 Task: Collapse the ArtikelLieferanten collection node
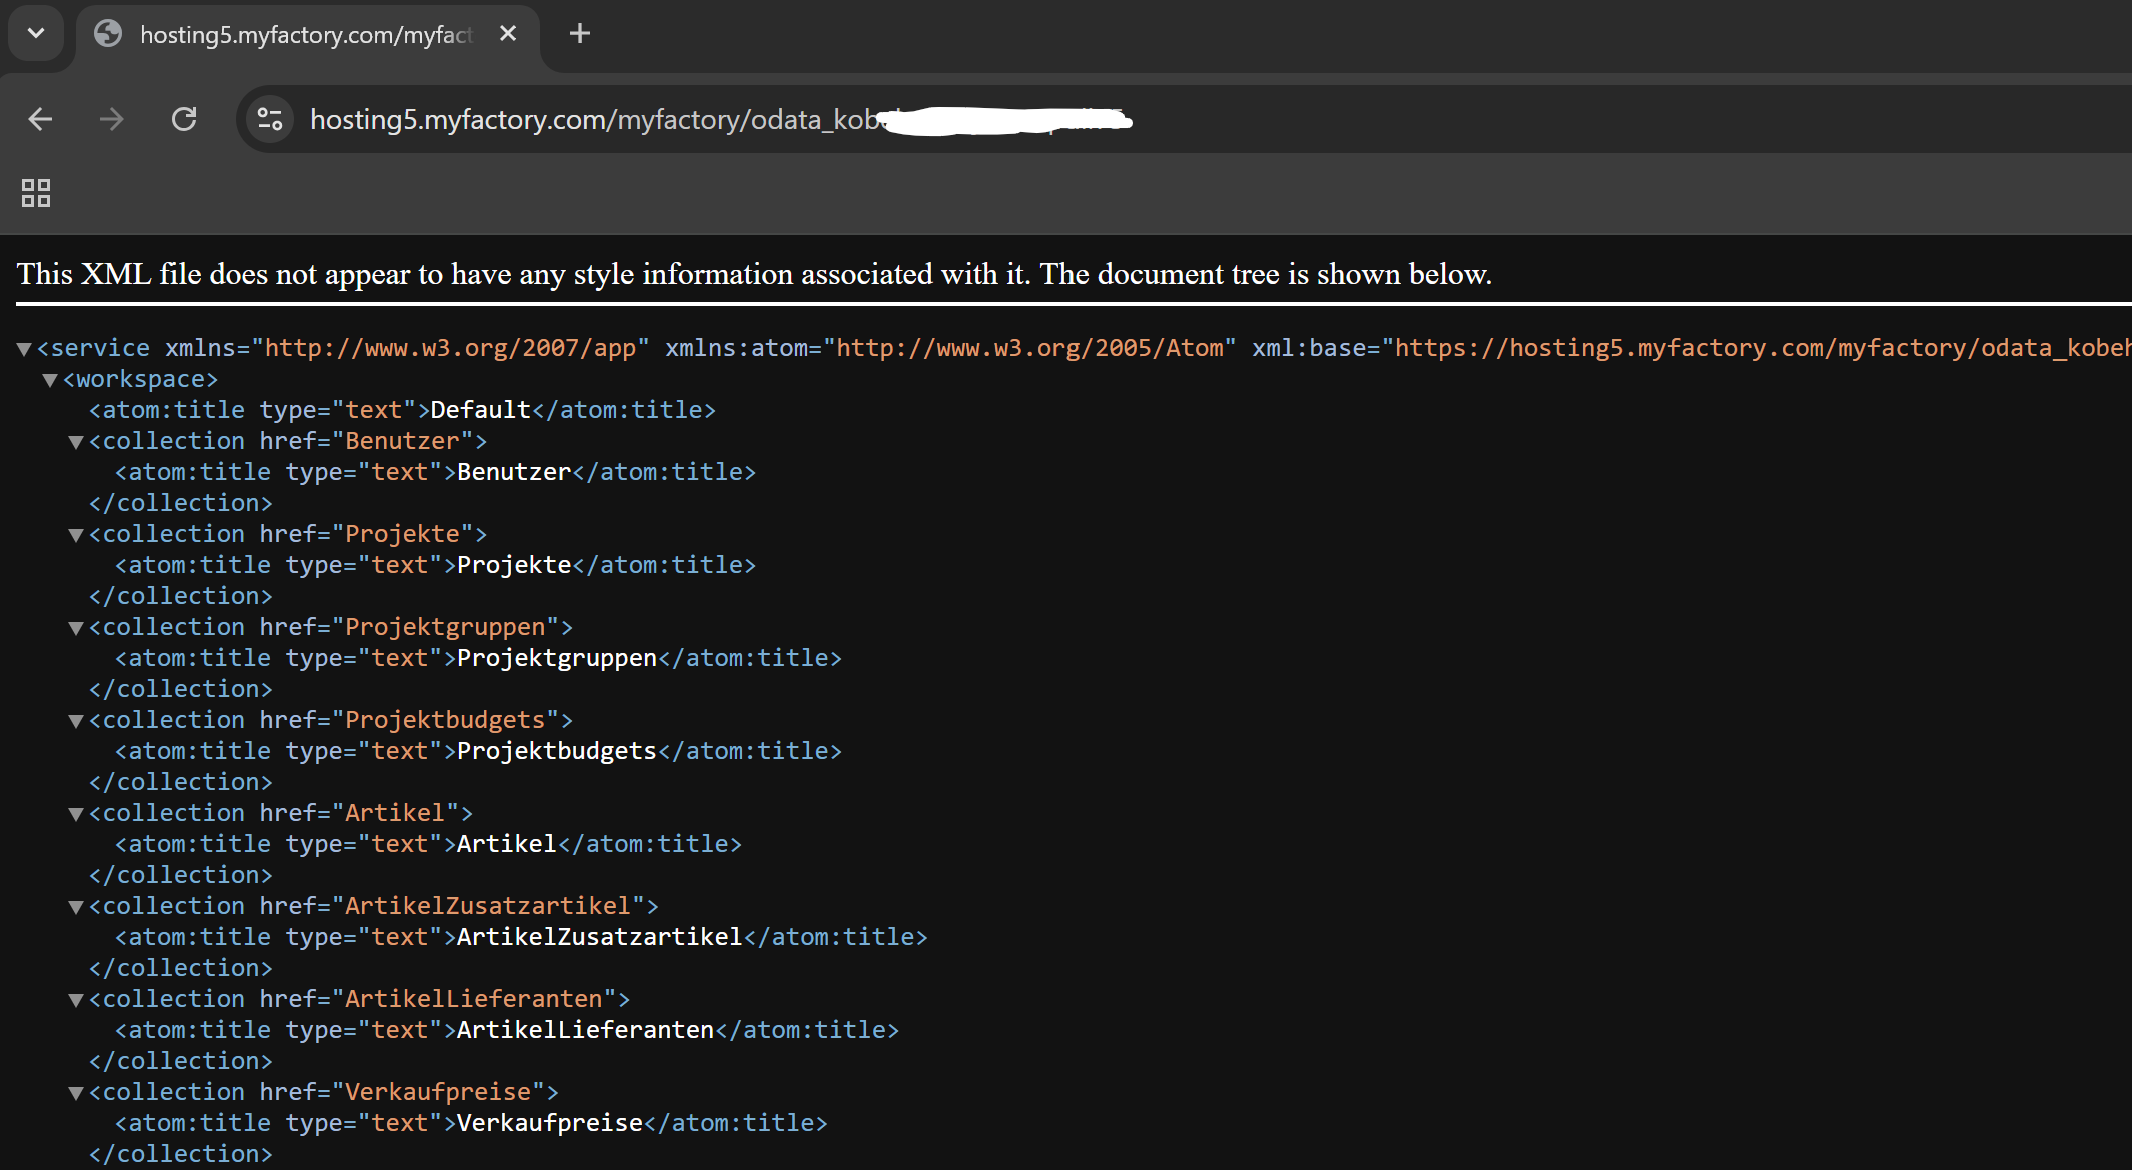[x=76, y=1000]
